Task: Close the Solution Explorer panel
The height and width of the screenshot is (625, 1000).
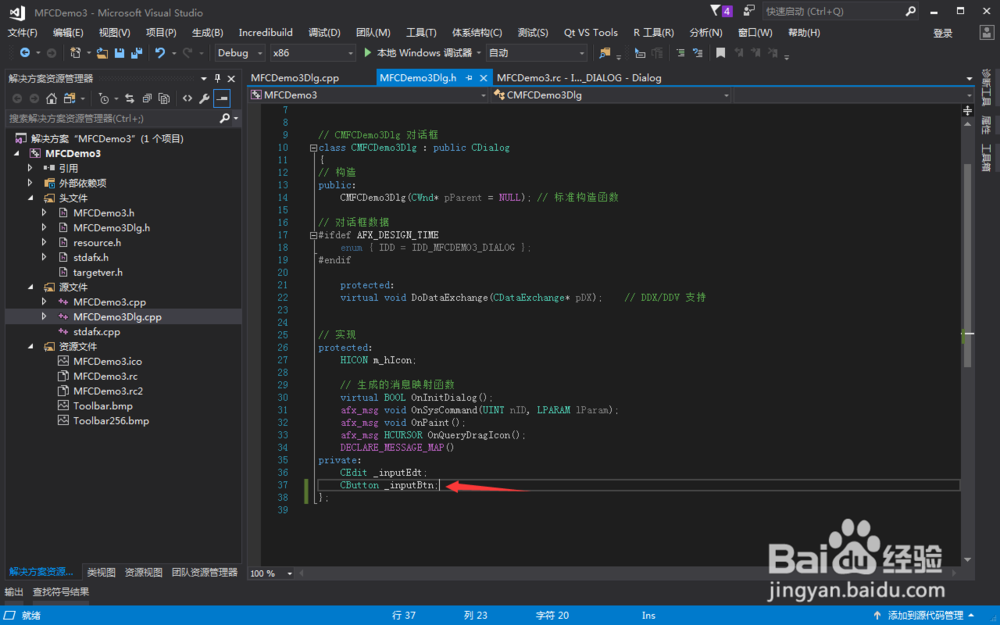Action: 231,78
